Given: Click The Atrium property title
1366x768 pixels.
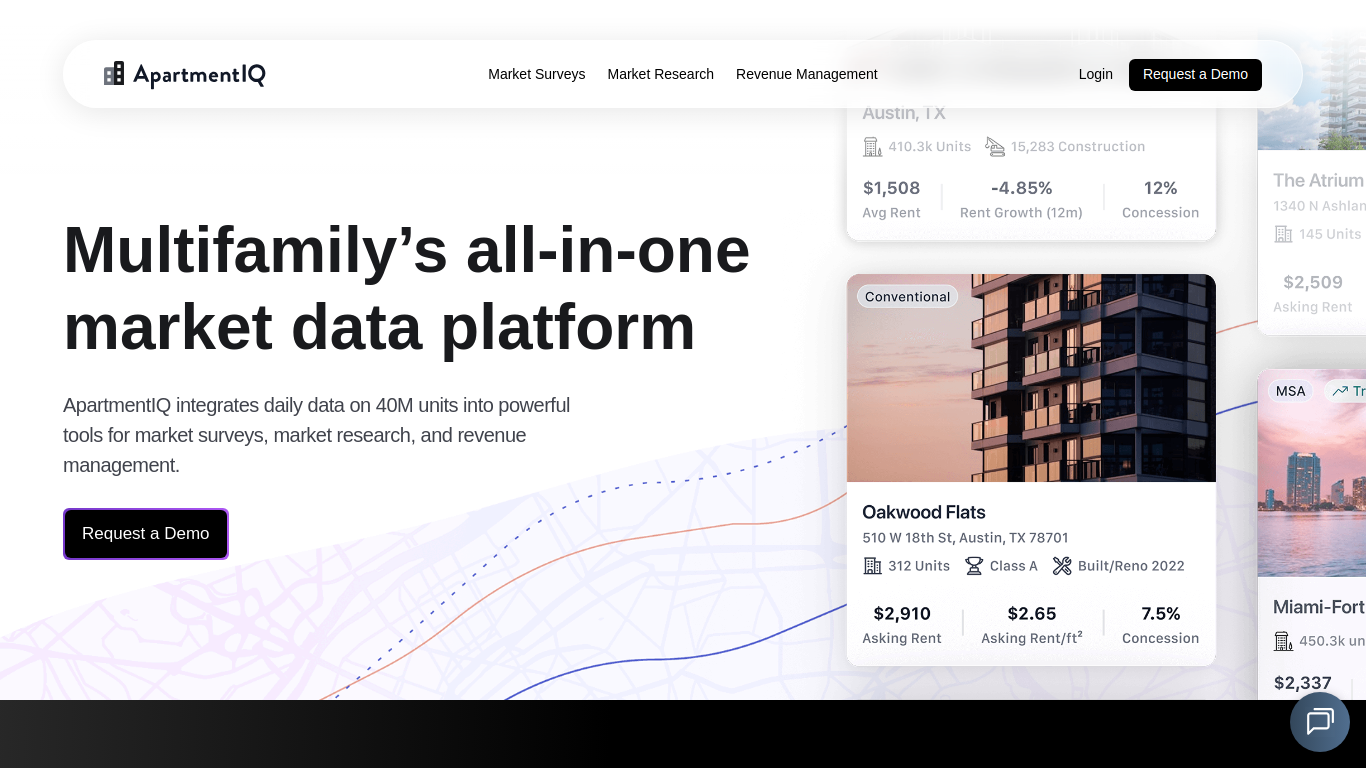Looking at the screenshot, I should pos(1319,181).
